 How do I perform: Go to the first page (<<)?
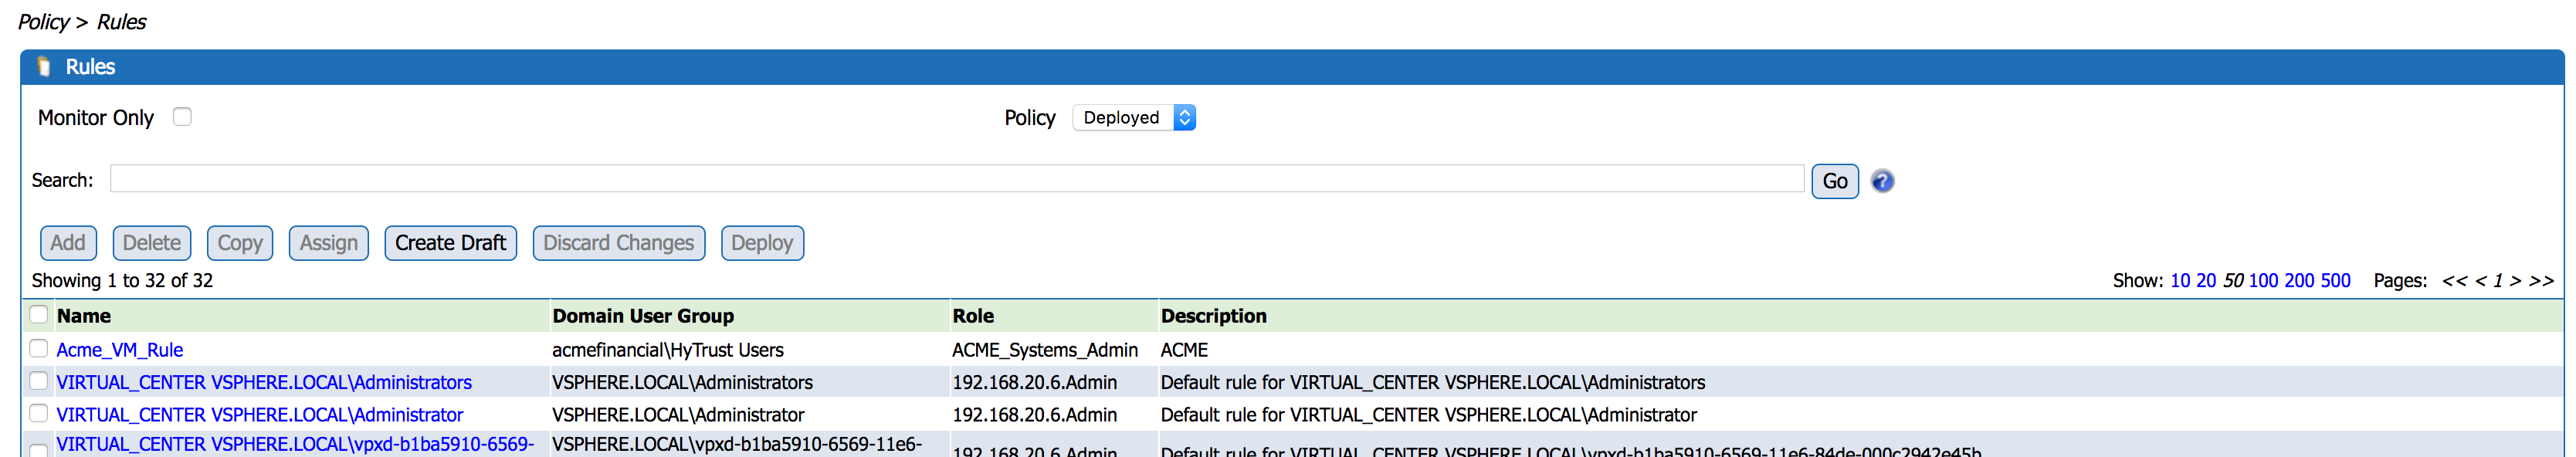click(x=2454, y=281)
